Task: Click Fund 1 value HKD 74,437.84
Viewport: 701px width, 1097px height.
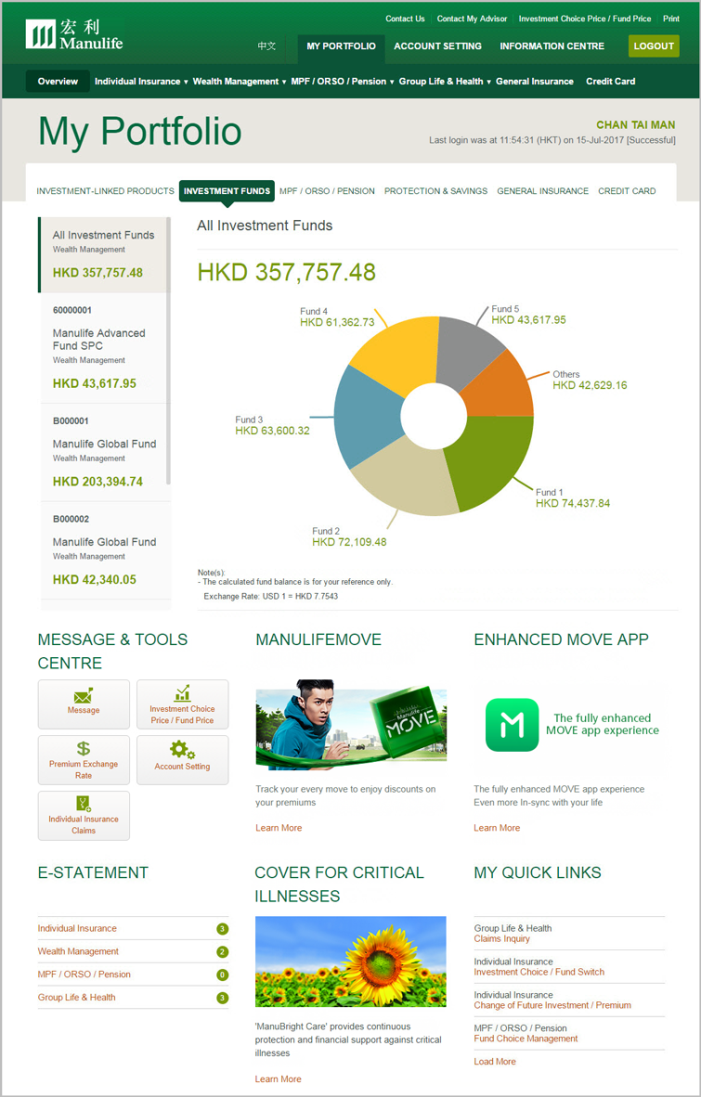Action: (x=573, y=503)
